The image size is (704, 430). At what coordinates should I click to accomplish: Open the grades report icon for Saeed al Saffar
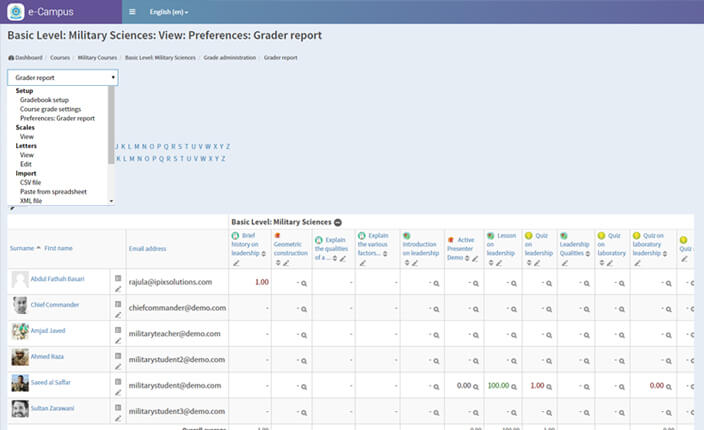(x=118, y=382)
